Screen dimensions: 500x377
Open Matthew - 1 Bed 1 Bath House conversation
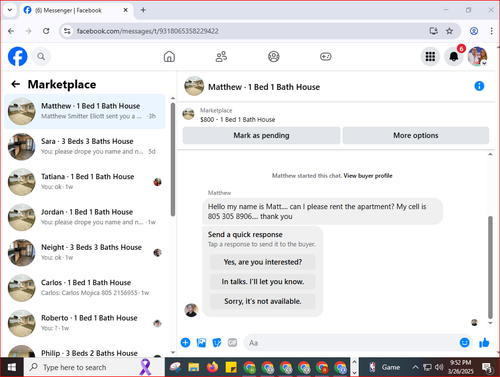pyautogui.click(x=85, y=111)
